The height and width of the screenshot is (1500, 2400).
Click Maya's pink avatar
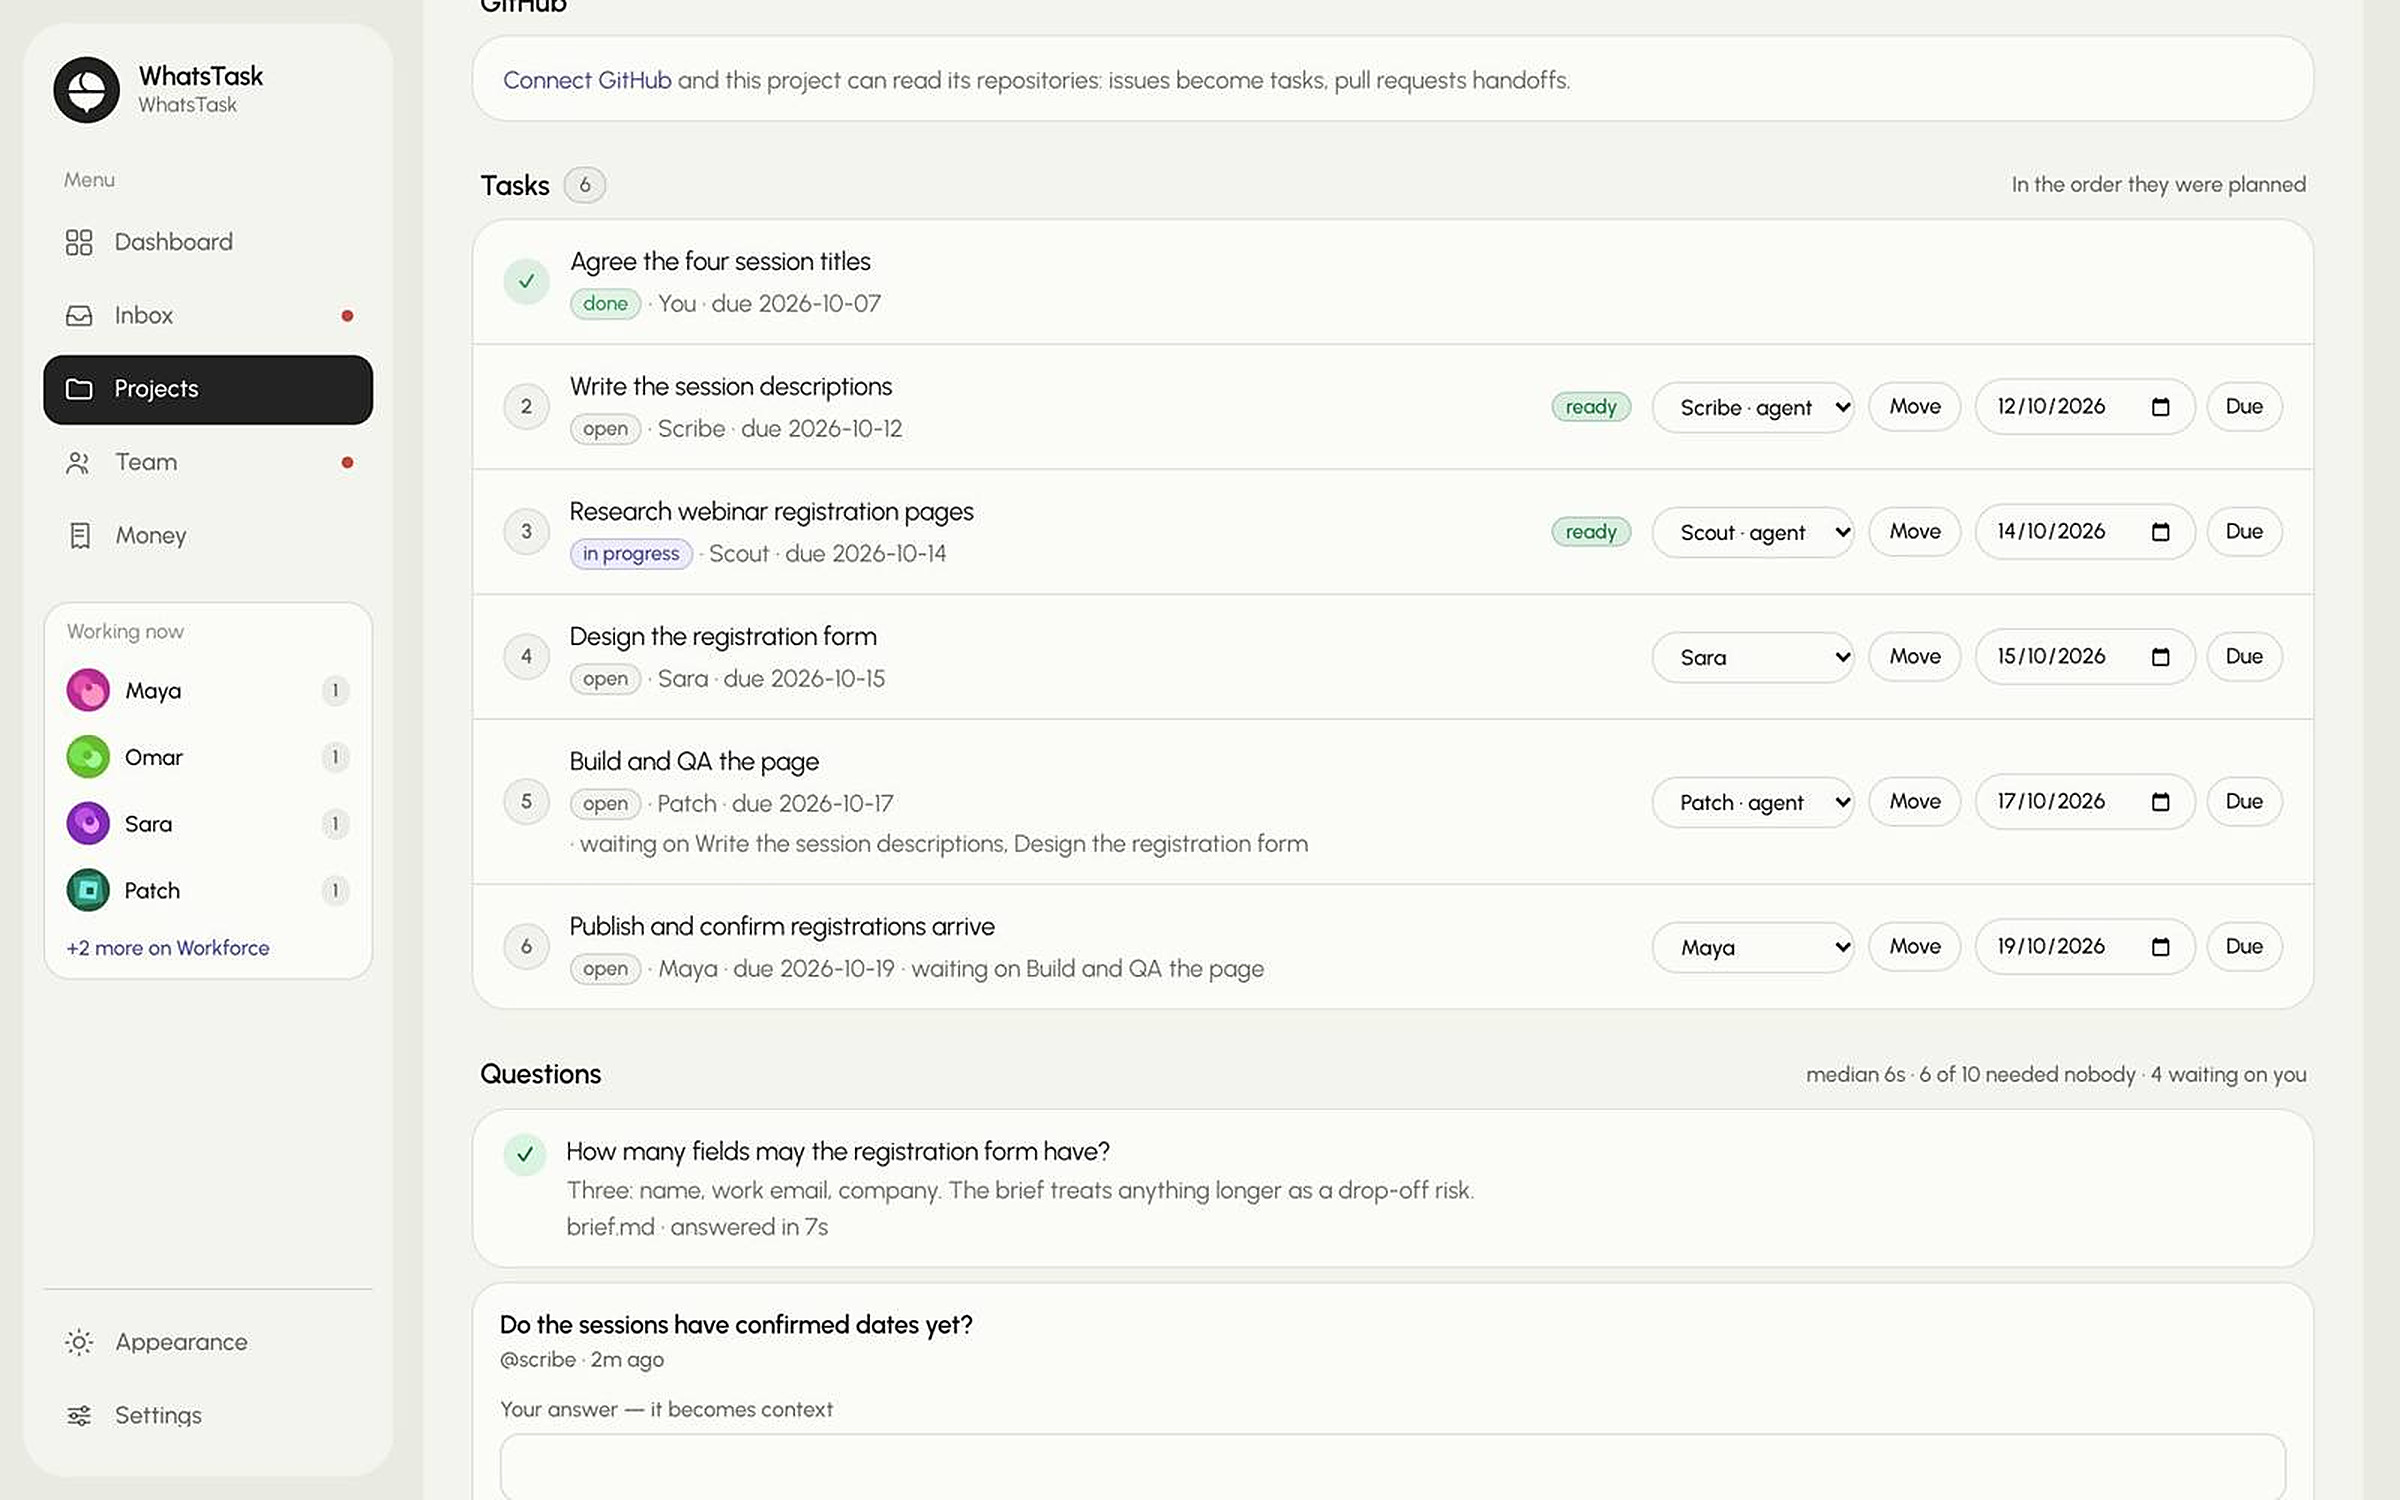[88, 691]
